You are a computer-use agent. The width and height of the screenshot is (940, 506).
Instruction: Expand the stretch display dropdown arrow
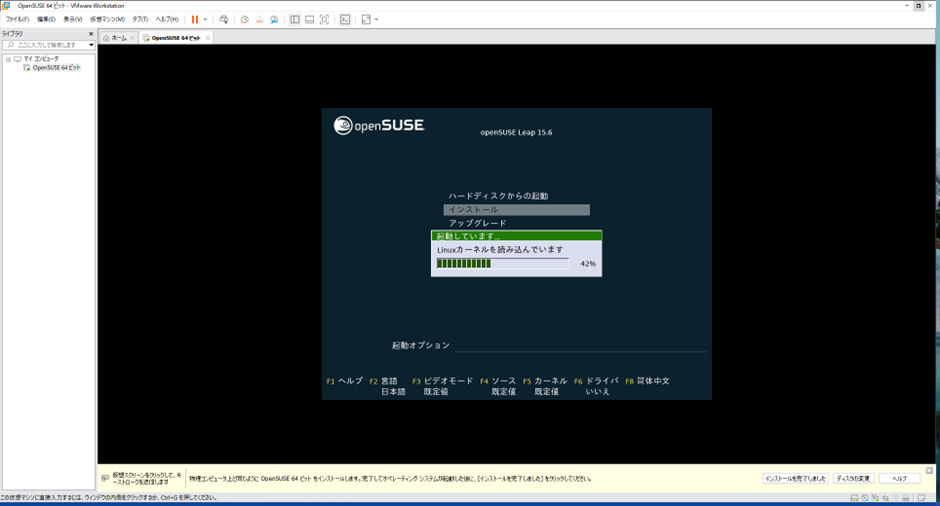[x=376, y=19]
